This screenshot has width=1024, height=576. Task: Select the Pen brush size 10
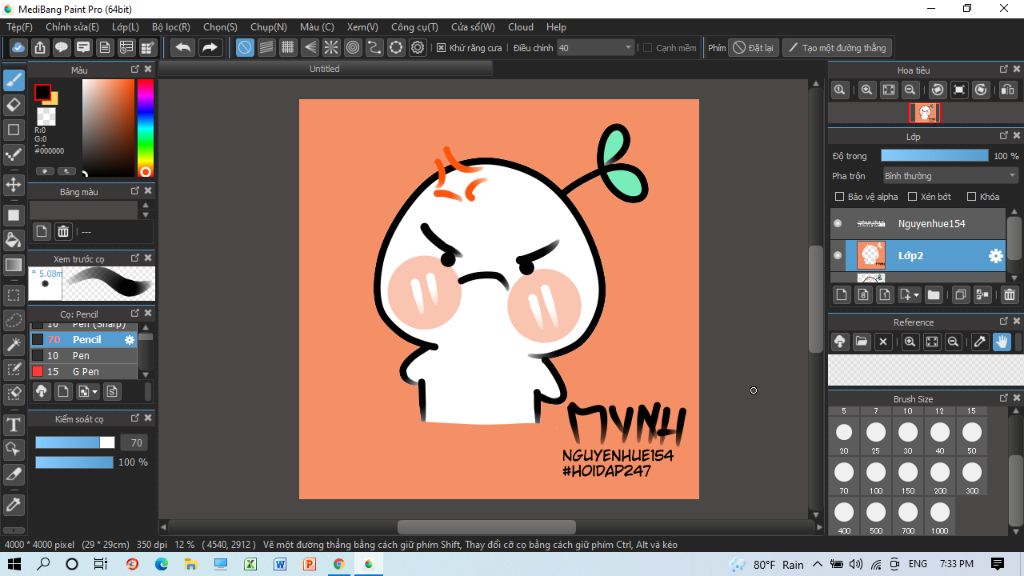[x=84, y=356]
